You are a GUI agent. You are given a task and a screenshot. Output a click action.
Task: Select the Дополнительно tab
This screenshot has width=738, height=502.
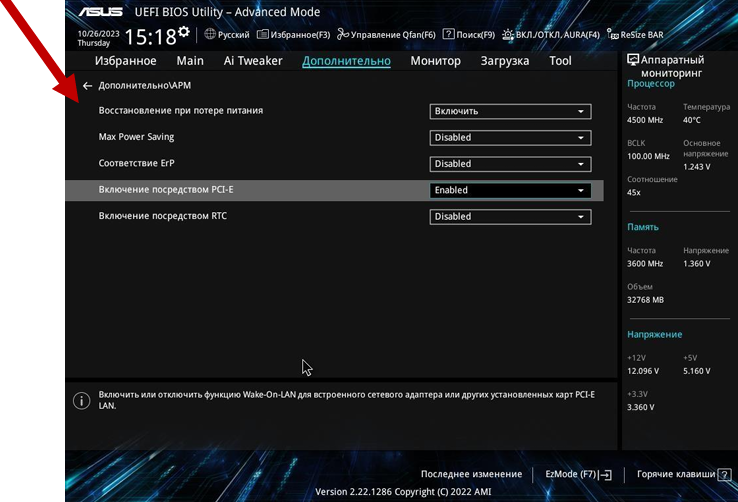pyautogui.click(x=346, y=61)
